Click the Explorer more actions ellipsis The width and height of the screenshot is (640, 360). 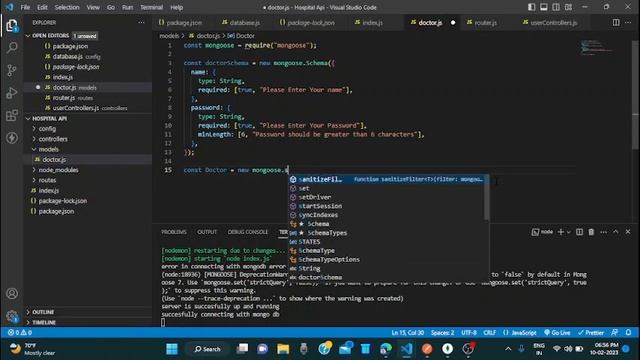pyautogui.click(x=141, y=22)
